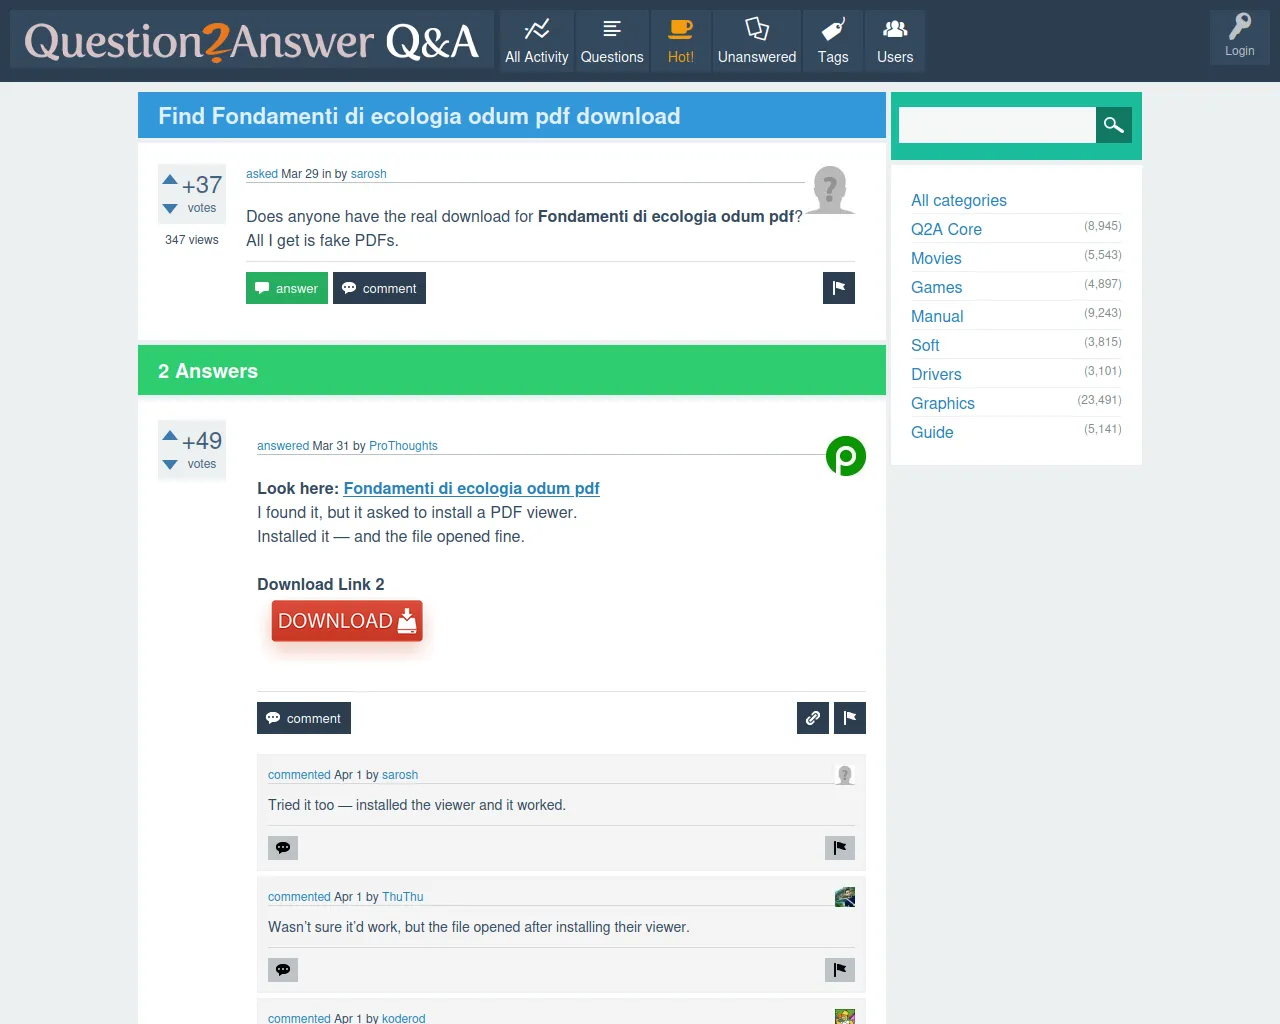View Unanswered questions
Image resolution: width=1280 pixels, height=1024 pixels.
point(757,42)
